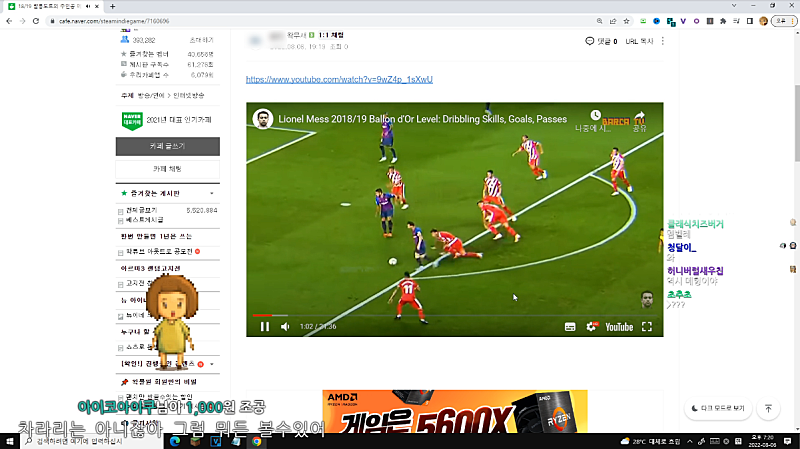The width and height of the screenshot is (800, 449).
Task: Open the Chrome profile avatar
Action: (763, 21)
